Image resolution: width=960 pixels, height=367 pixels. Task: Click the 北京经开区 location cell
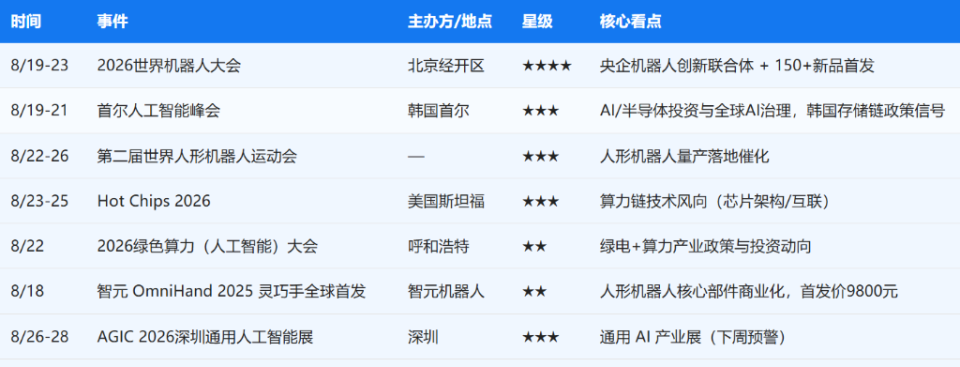click(446, 66)
